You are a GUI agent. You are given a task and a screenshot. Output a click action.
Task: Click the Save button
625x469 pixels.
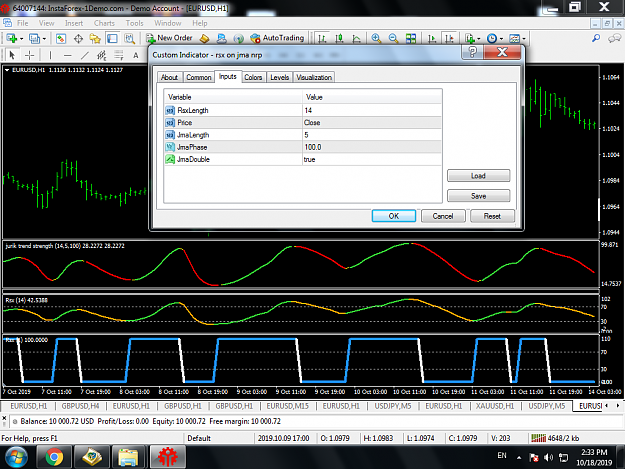(x=478, y=196)
